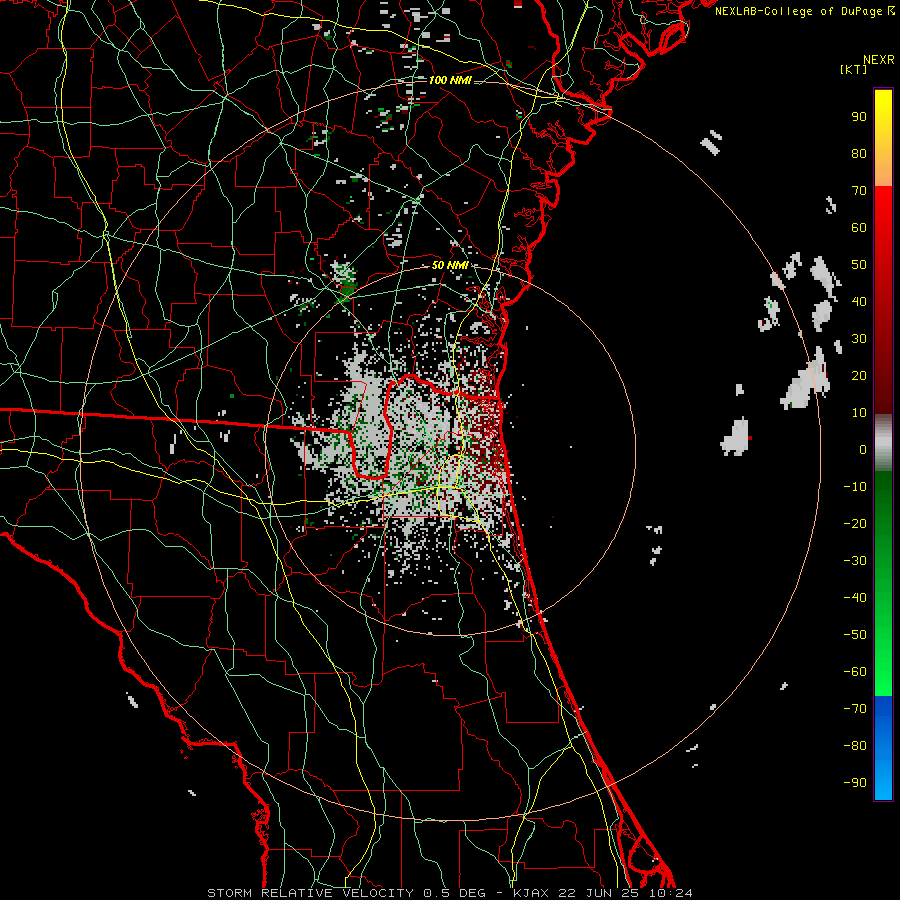Click the 20 value on the velocity scale
Viewport: 900px width, 900px height.
(859, 376)
